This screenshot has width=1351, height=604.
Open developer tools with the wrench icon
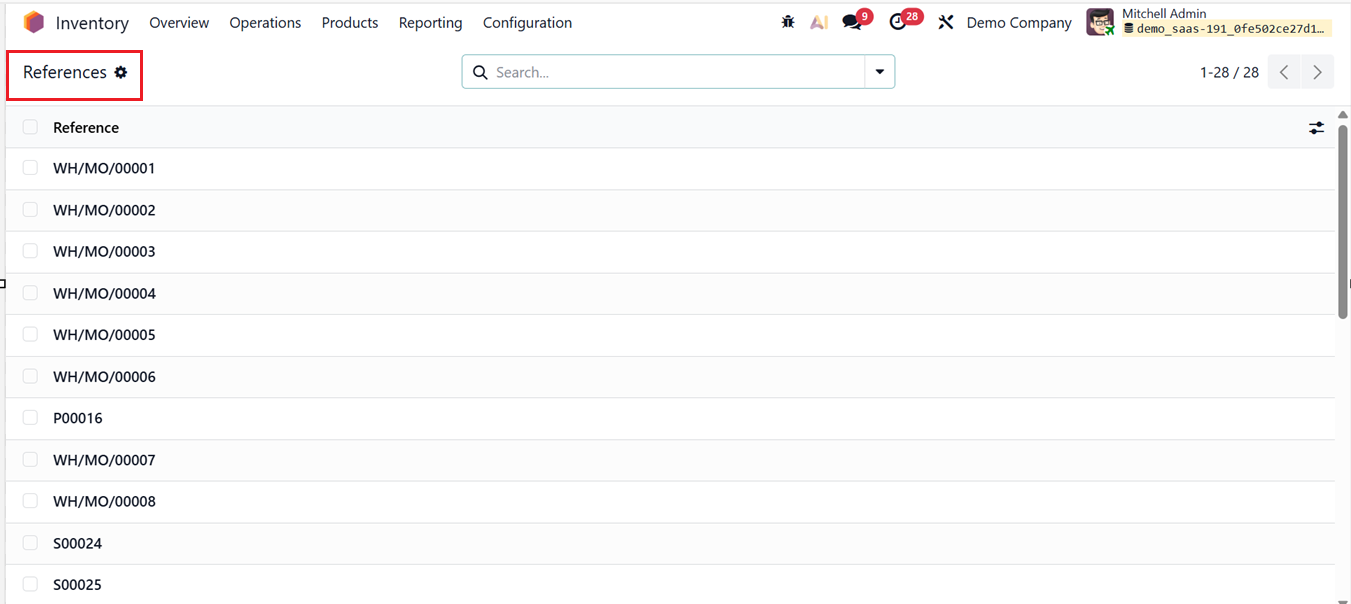[945, 21]
